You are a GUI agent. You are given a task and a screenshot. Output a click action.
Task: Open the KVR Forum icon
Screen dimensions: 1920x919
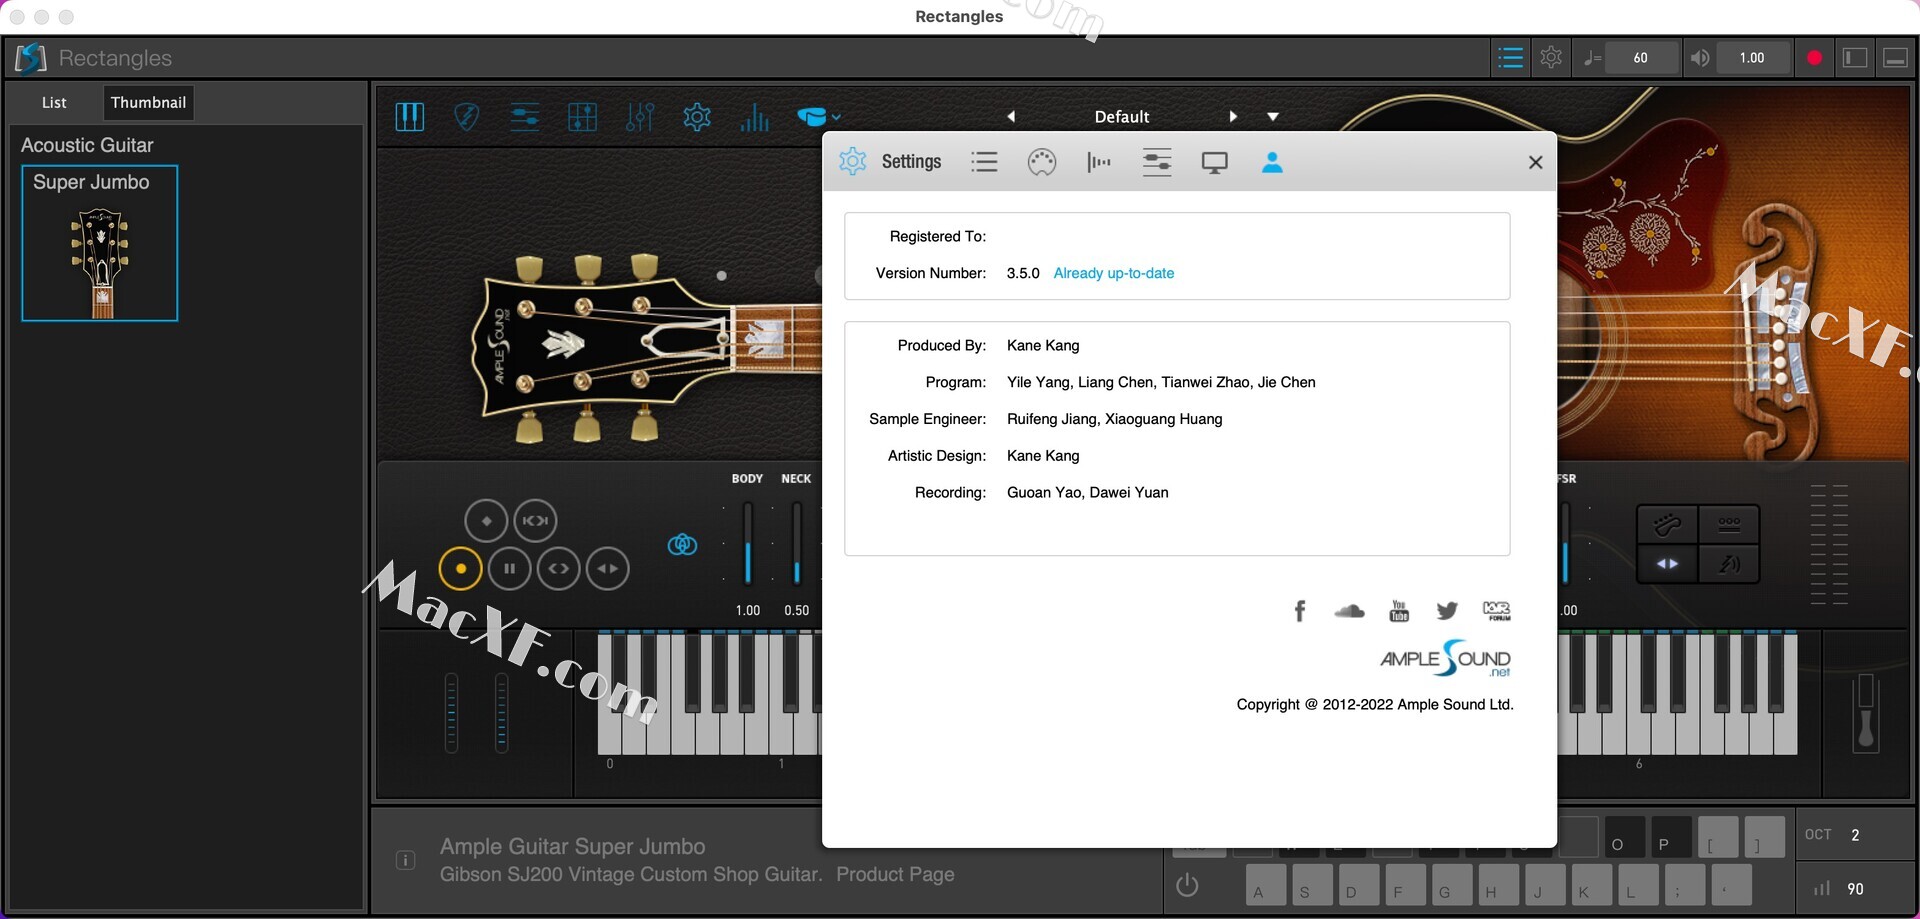click(x=1497, y=611)
